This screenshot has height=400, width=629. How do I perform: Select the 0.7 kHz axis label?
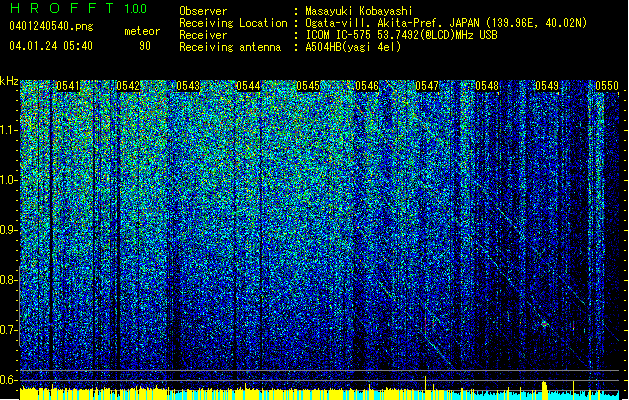click(x=9, y=330)
